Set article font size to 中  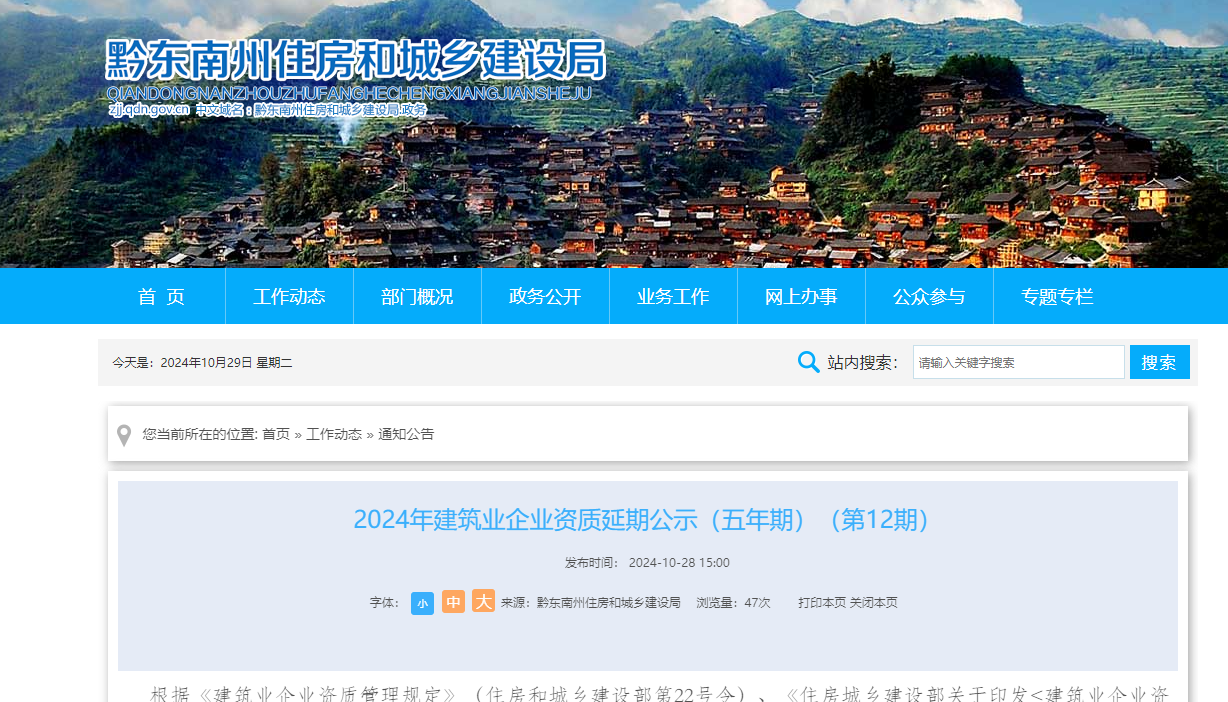(452, 602)
